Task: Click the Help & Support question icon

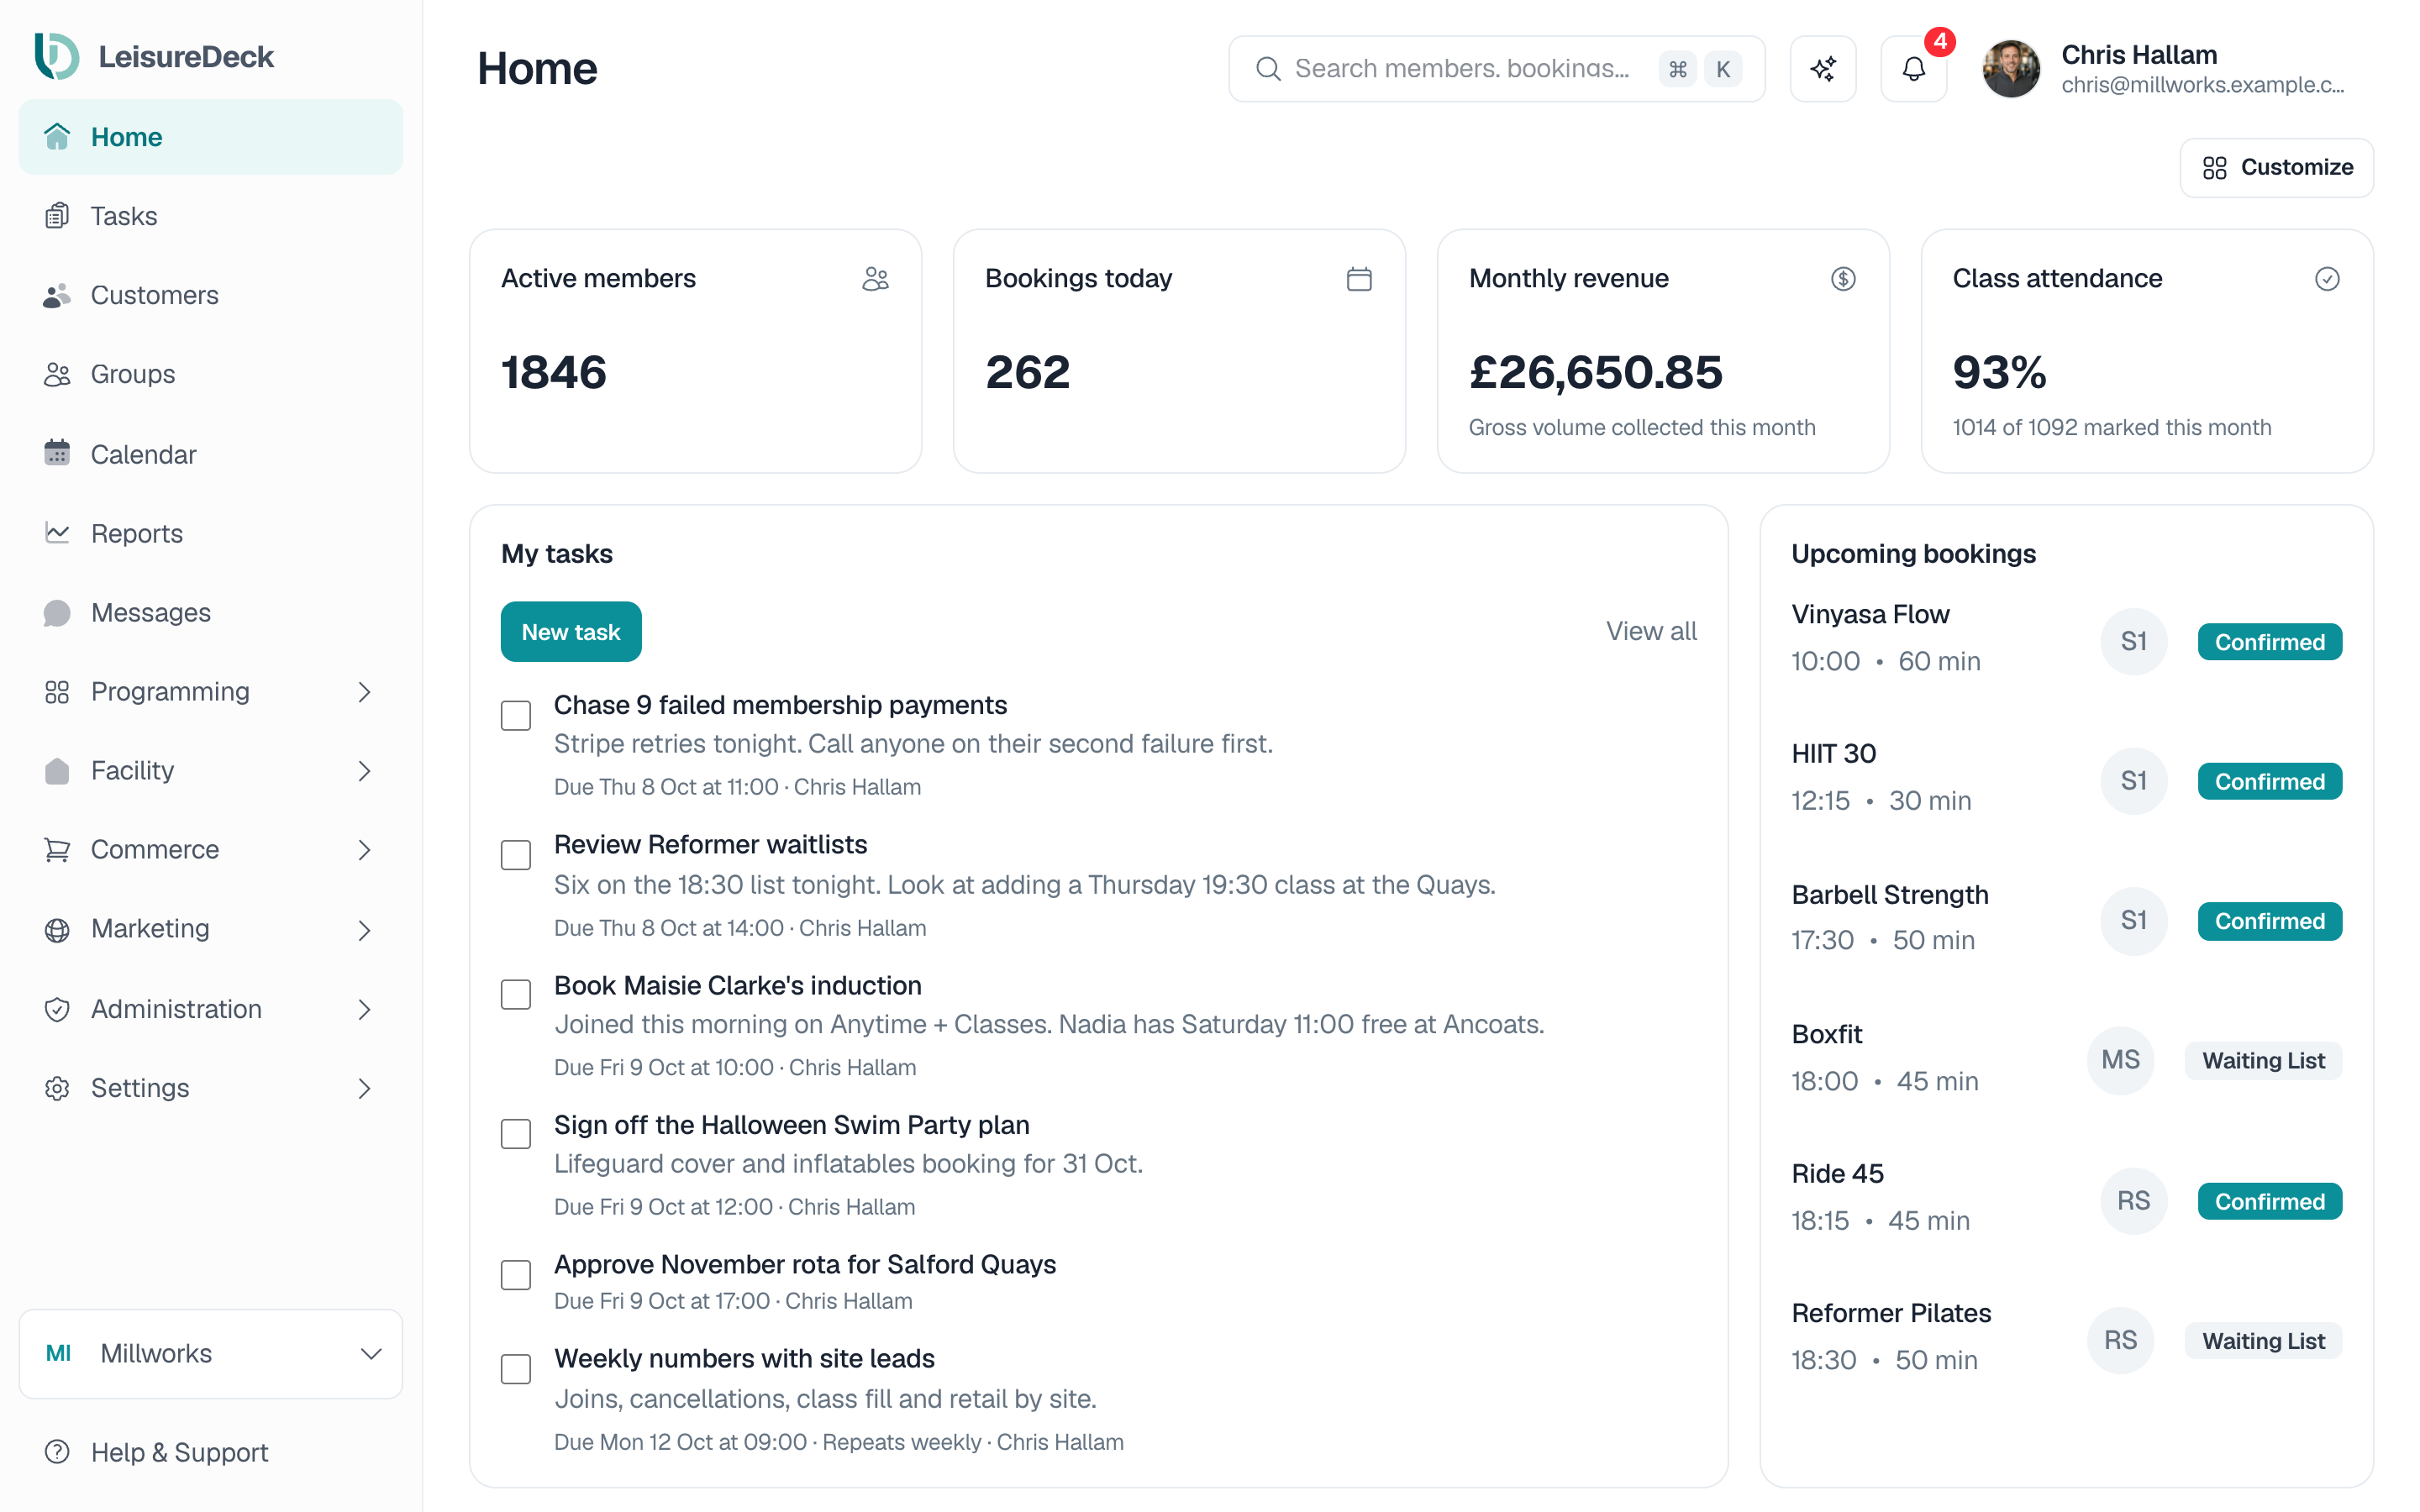Action: (x=57, y=1451)
